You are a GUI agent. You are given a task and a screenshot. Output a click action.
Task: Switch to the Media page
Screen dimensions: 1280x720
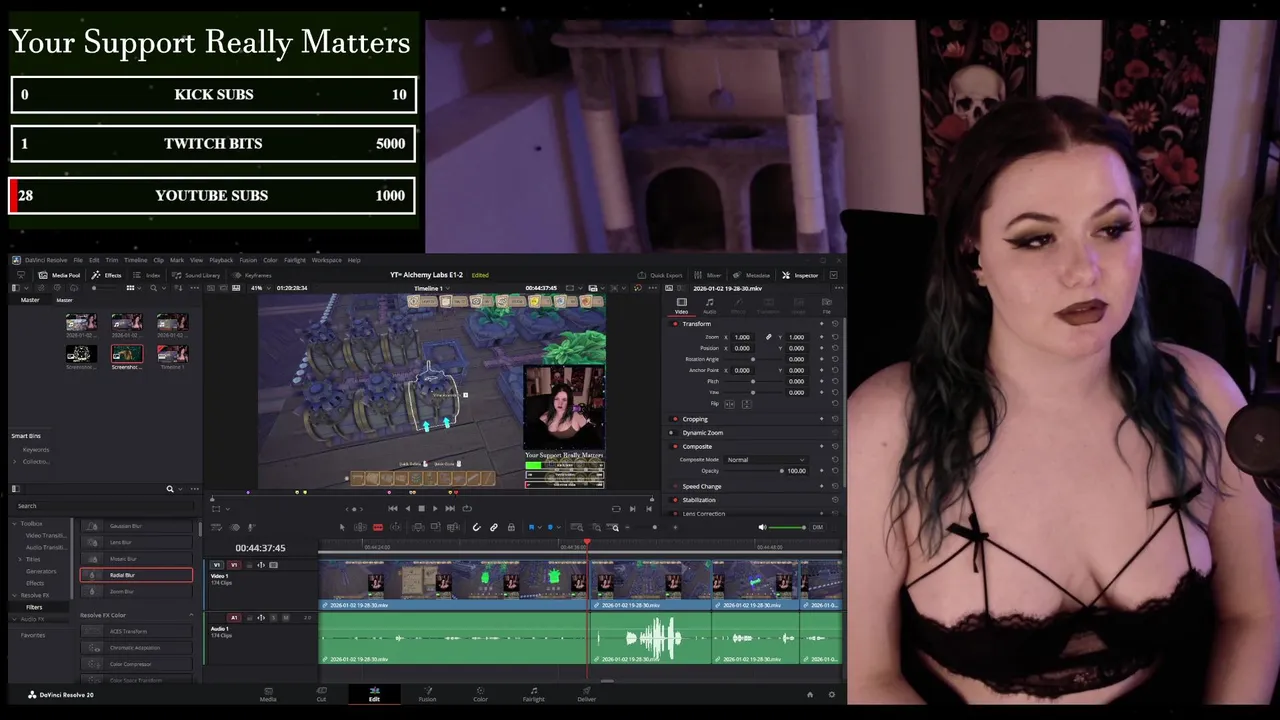tap(268, 694)
